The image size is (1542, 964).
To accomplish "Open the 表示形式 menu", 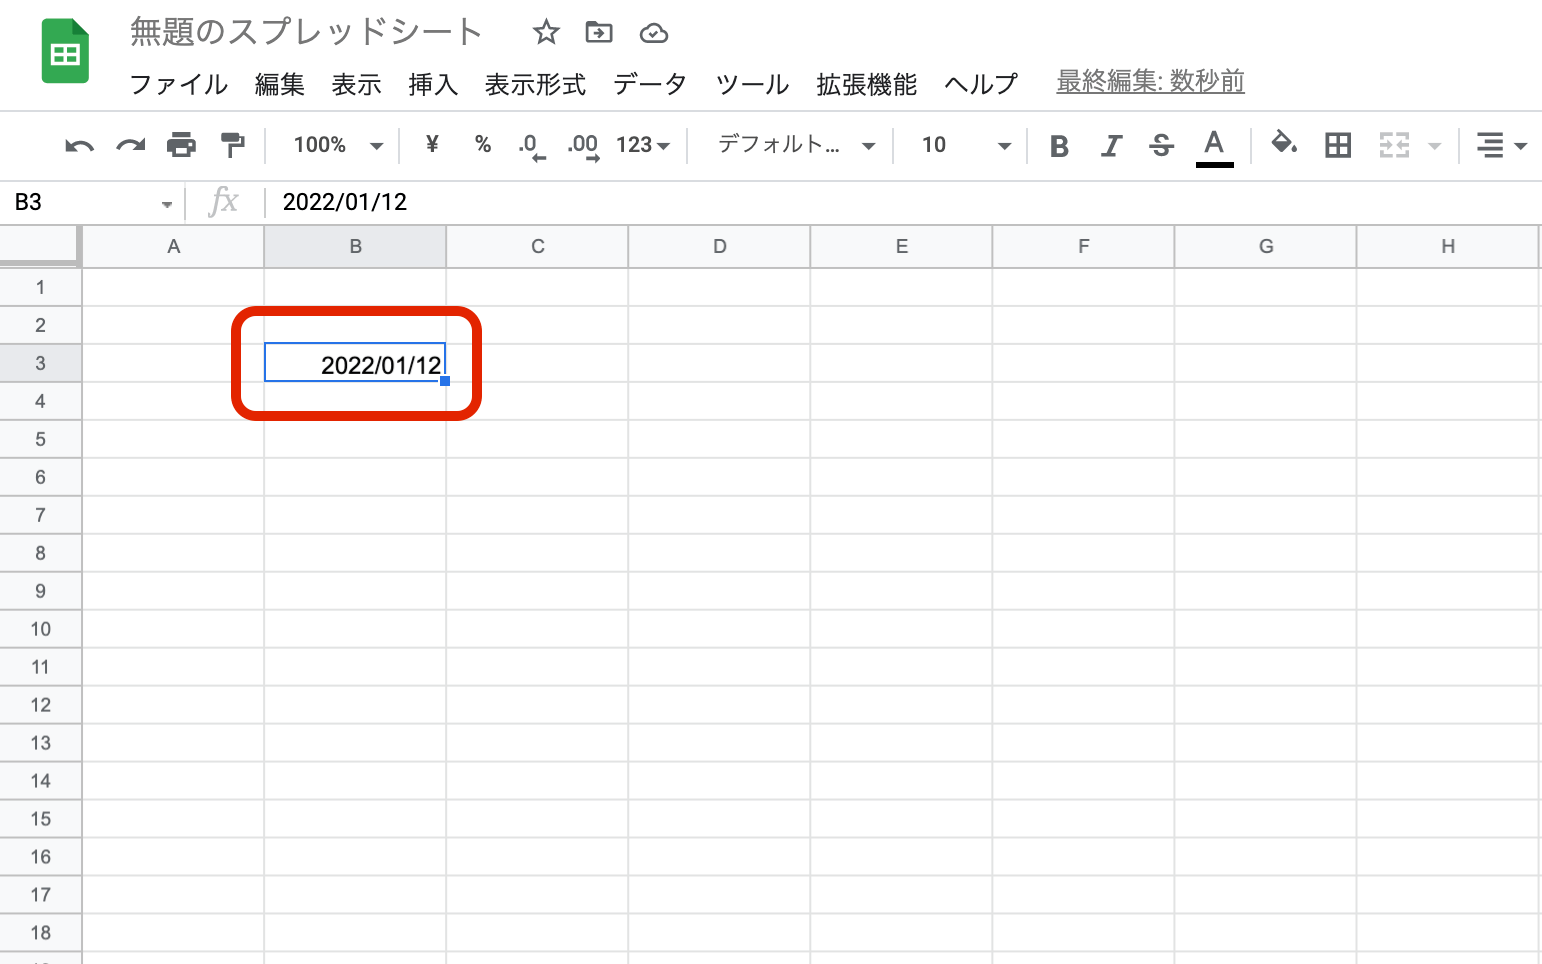I will coord(535,85).
